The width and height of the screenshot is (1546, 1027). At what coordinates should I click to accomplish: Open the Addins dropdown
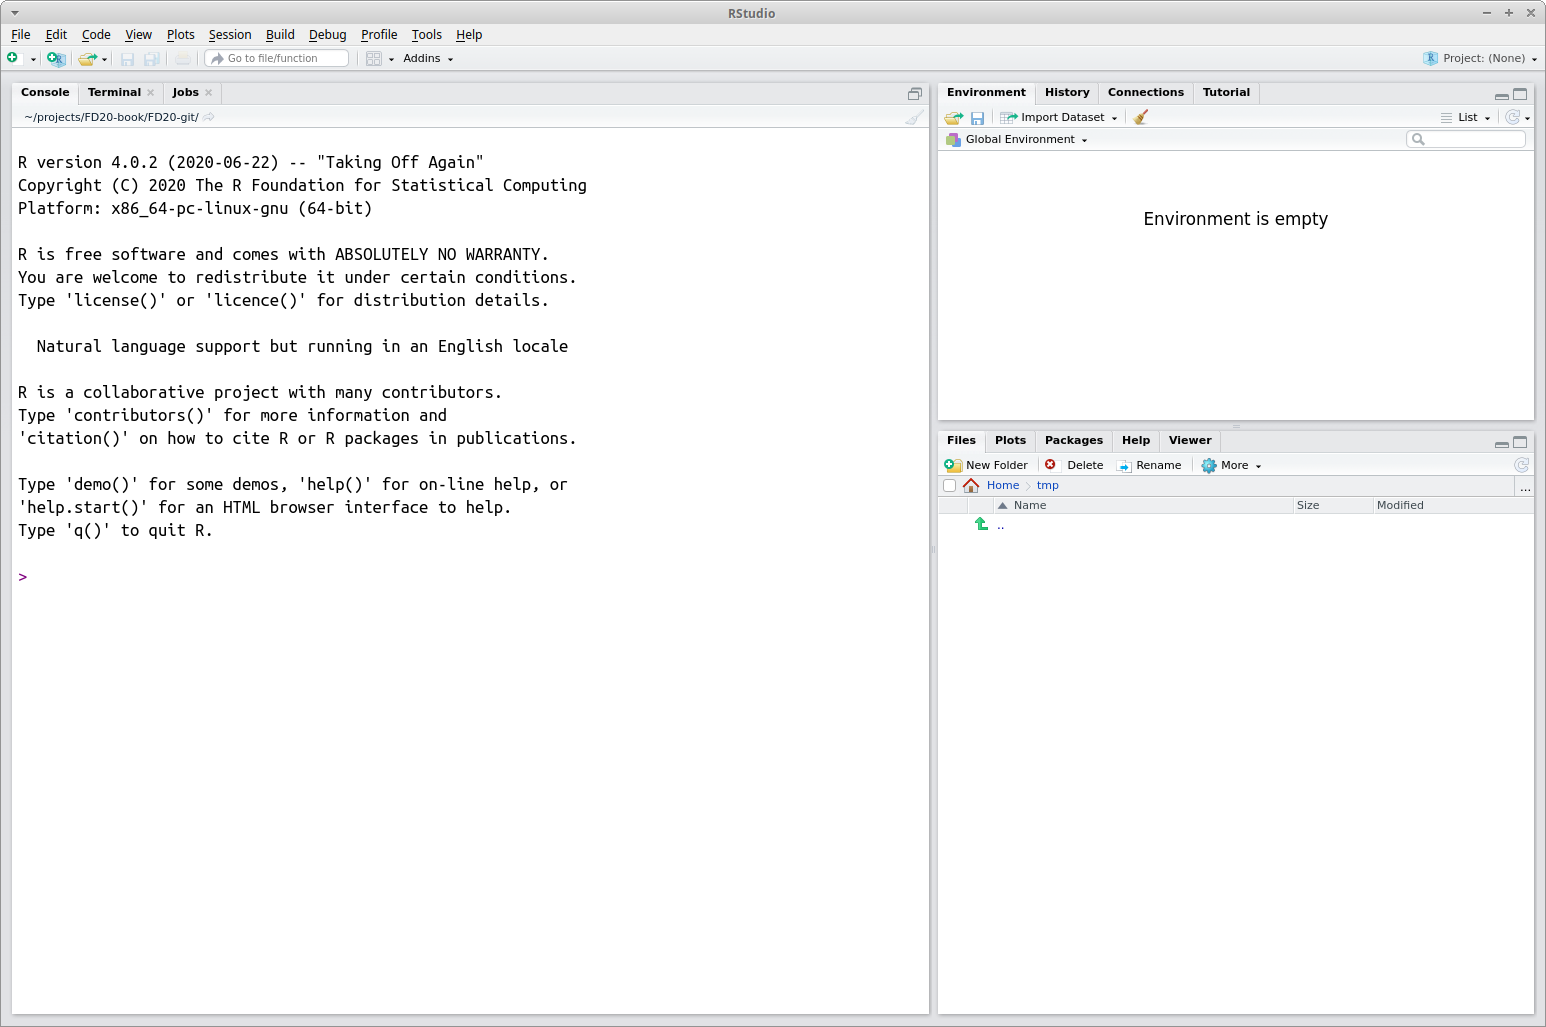[x=428, y=58]
